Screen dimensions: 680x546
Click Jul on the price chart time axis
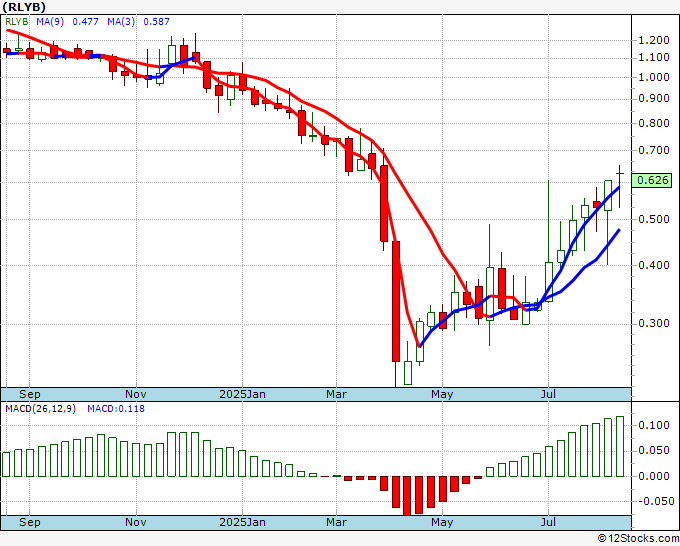[549, 394]
